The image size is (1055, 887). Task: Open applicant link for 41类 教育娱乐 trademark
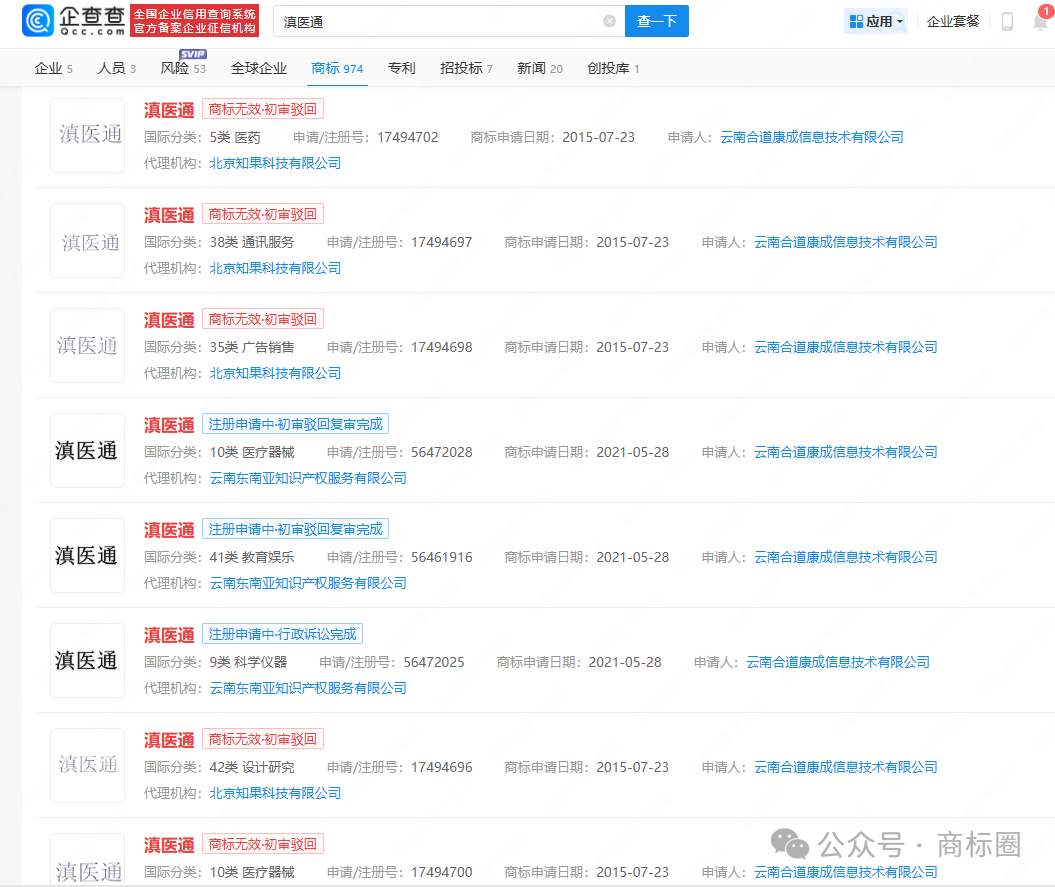coord(846,557)
